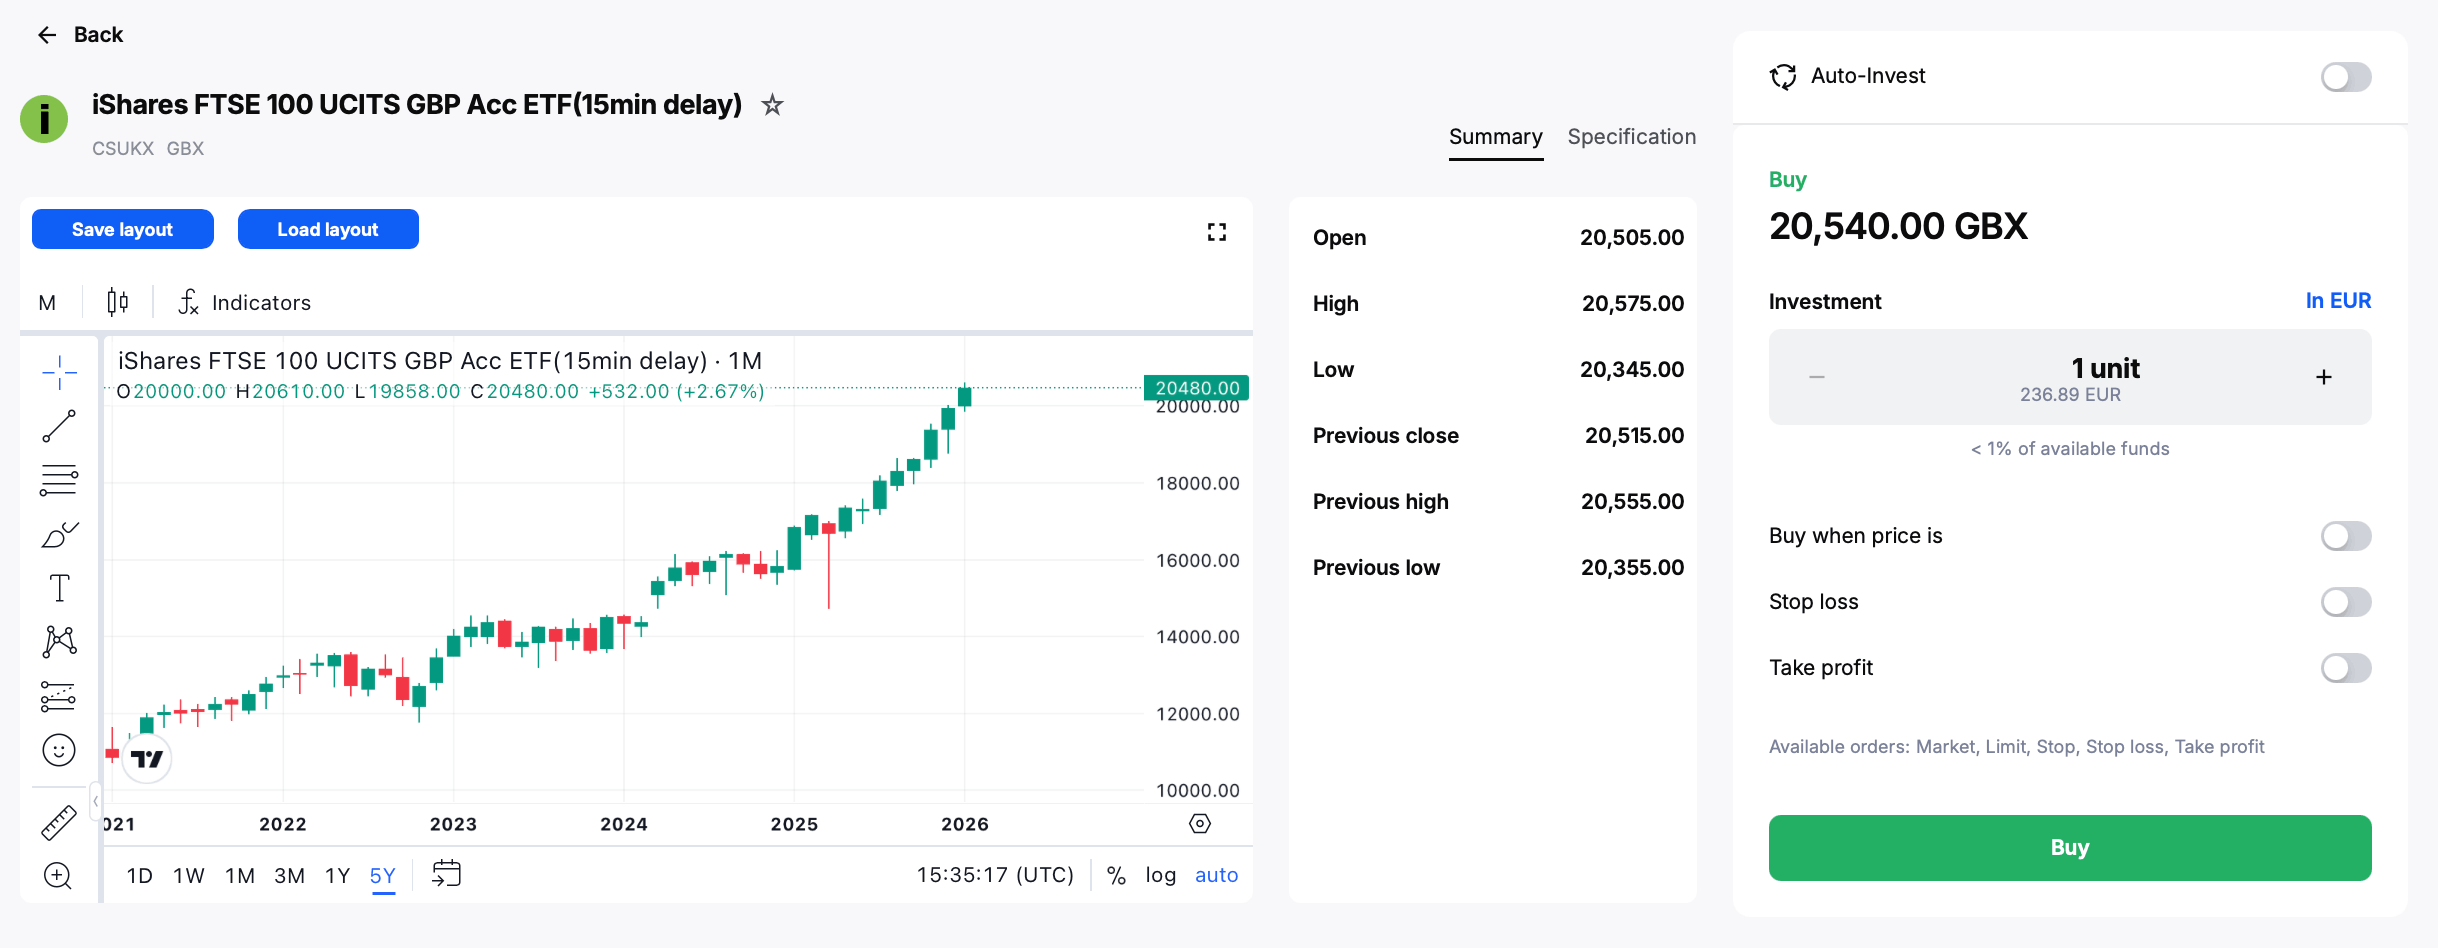2438x948 pixels.
Task: Increase units with plus button
Action: (2324, 377)
